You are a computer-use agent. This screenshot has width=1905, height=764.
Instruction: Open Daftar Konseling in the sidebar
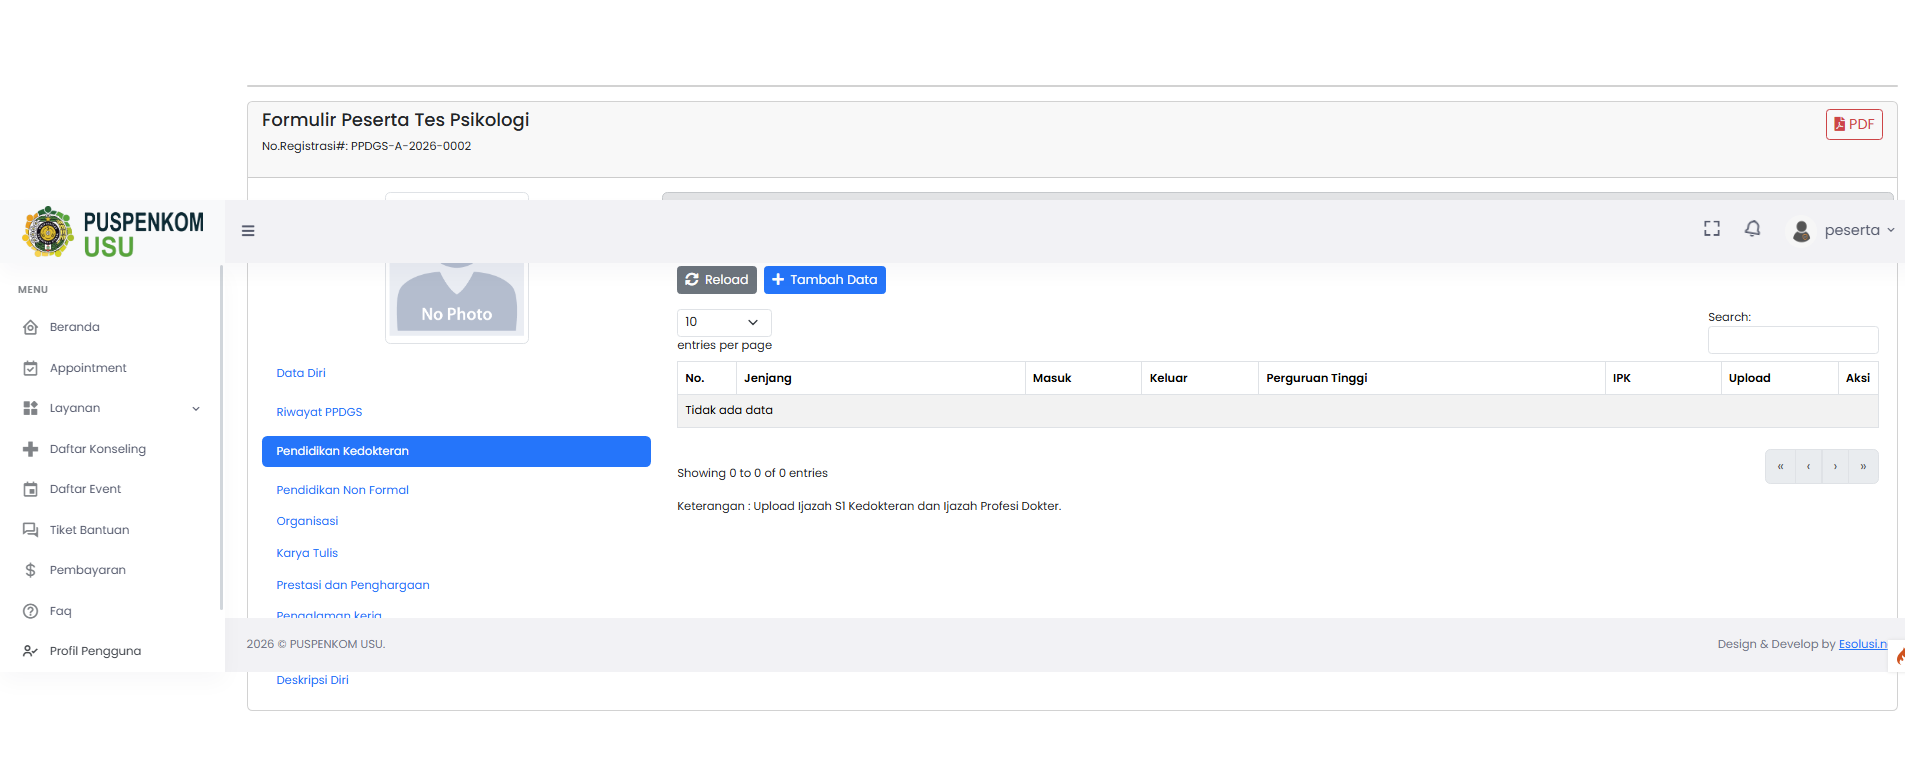click(98, 449)
